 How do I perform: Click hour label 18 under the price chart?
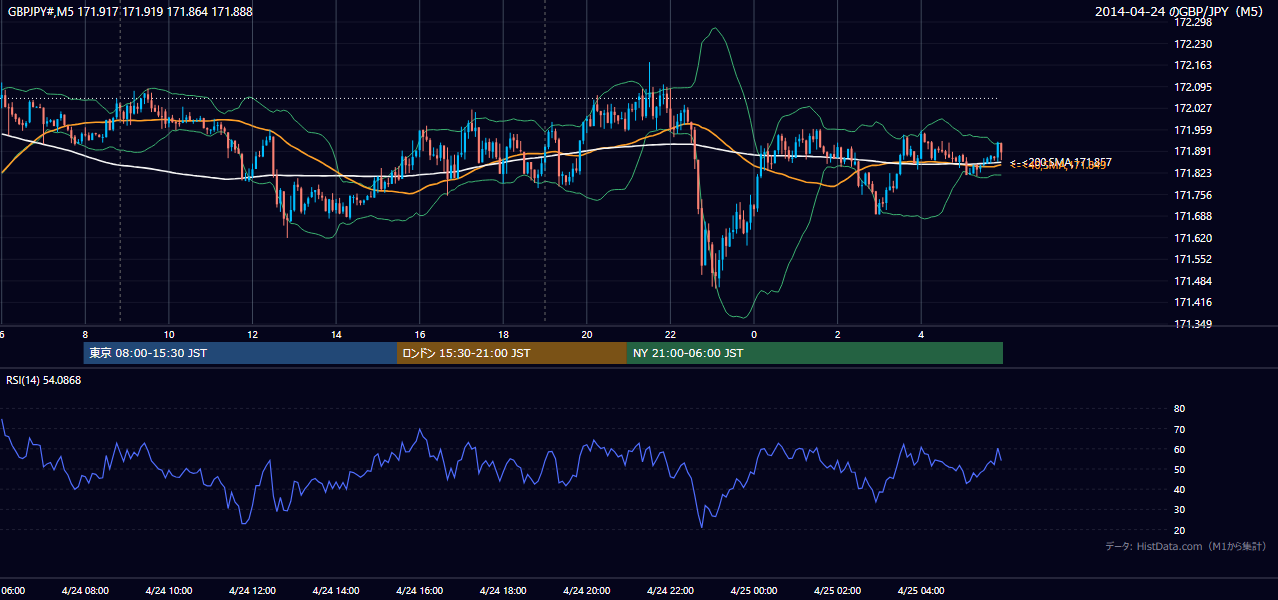pyautogui.click(x=504, y=335)
